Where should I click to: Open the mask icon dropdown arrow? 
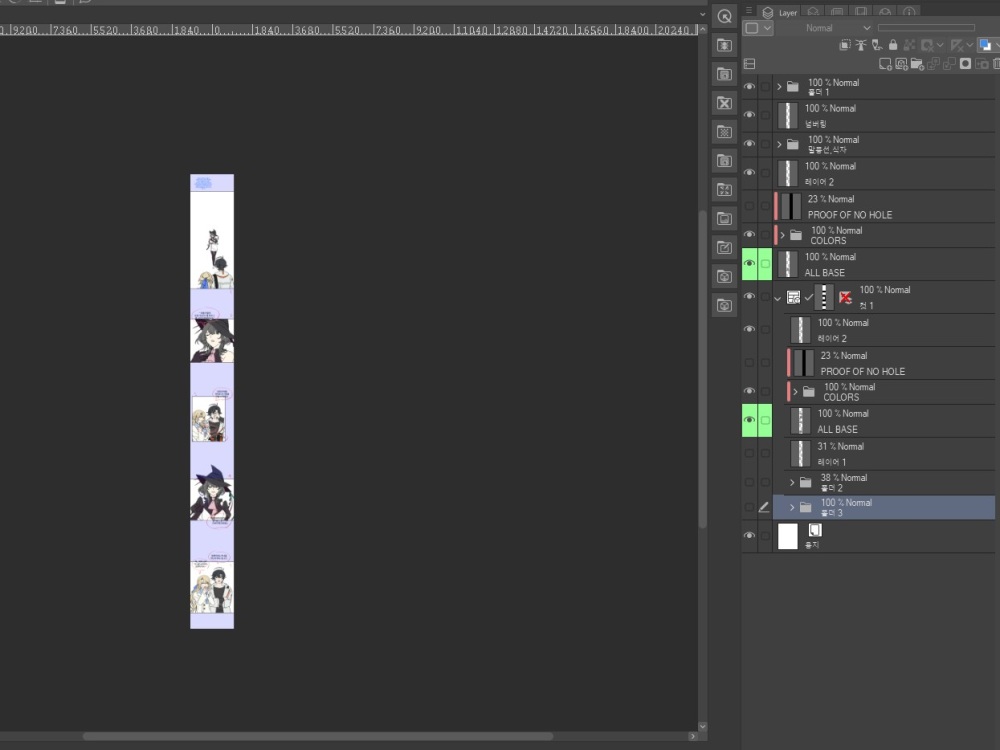point(940,45)
